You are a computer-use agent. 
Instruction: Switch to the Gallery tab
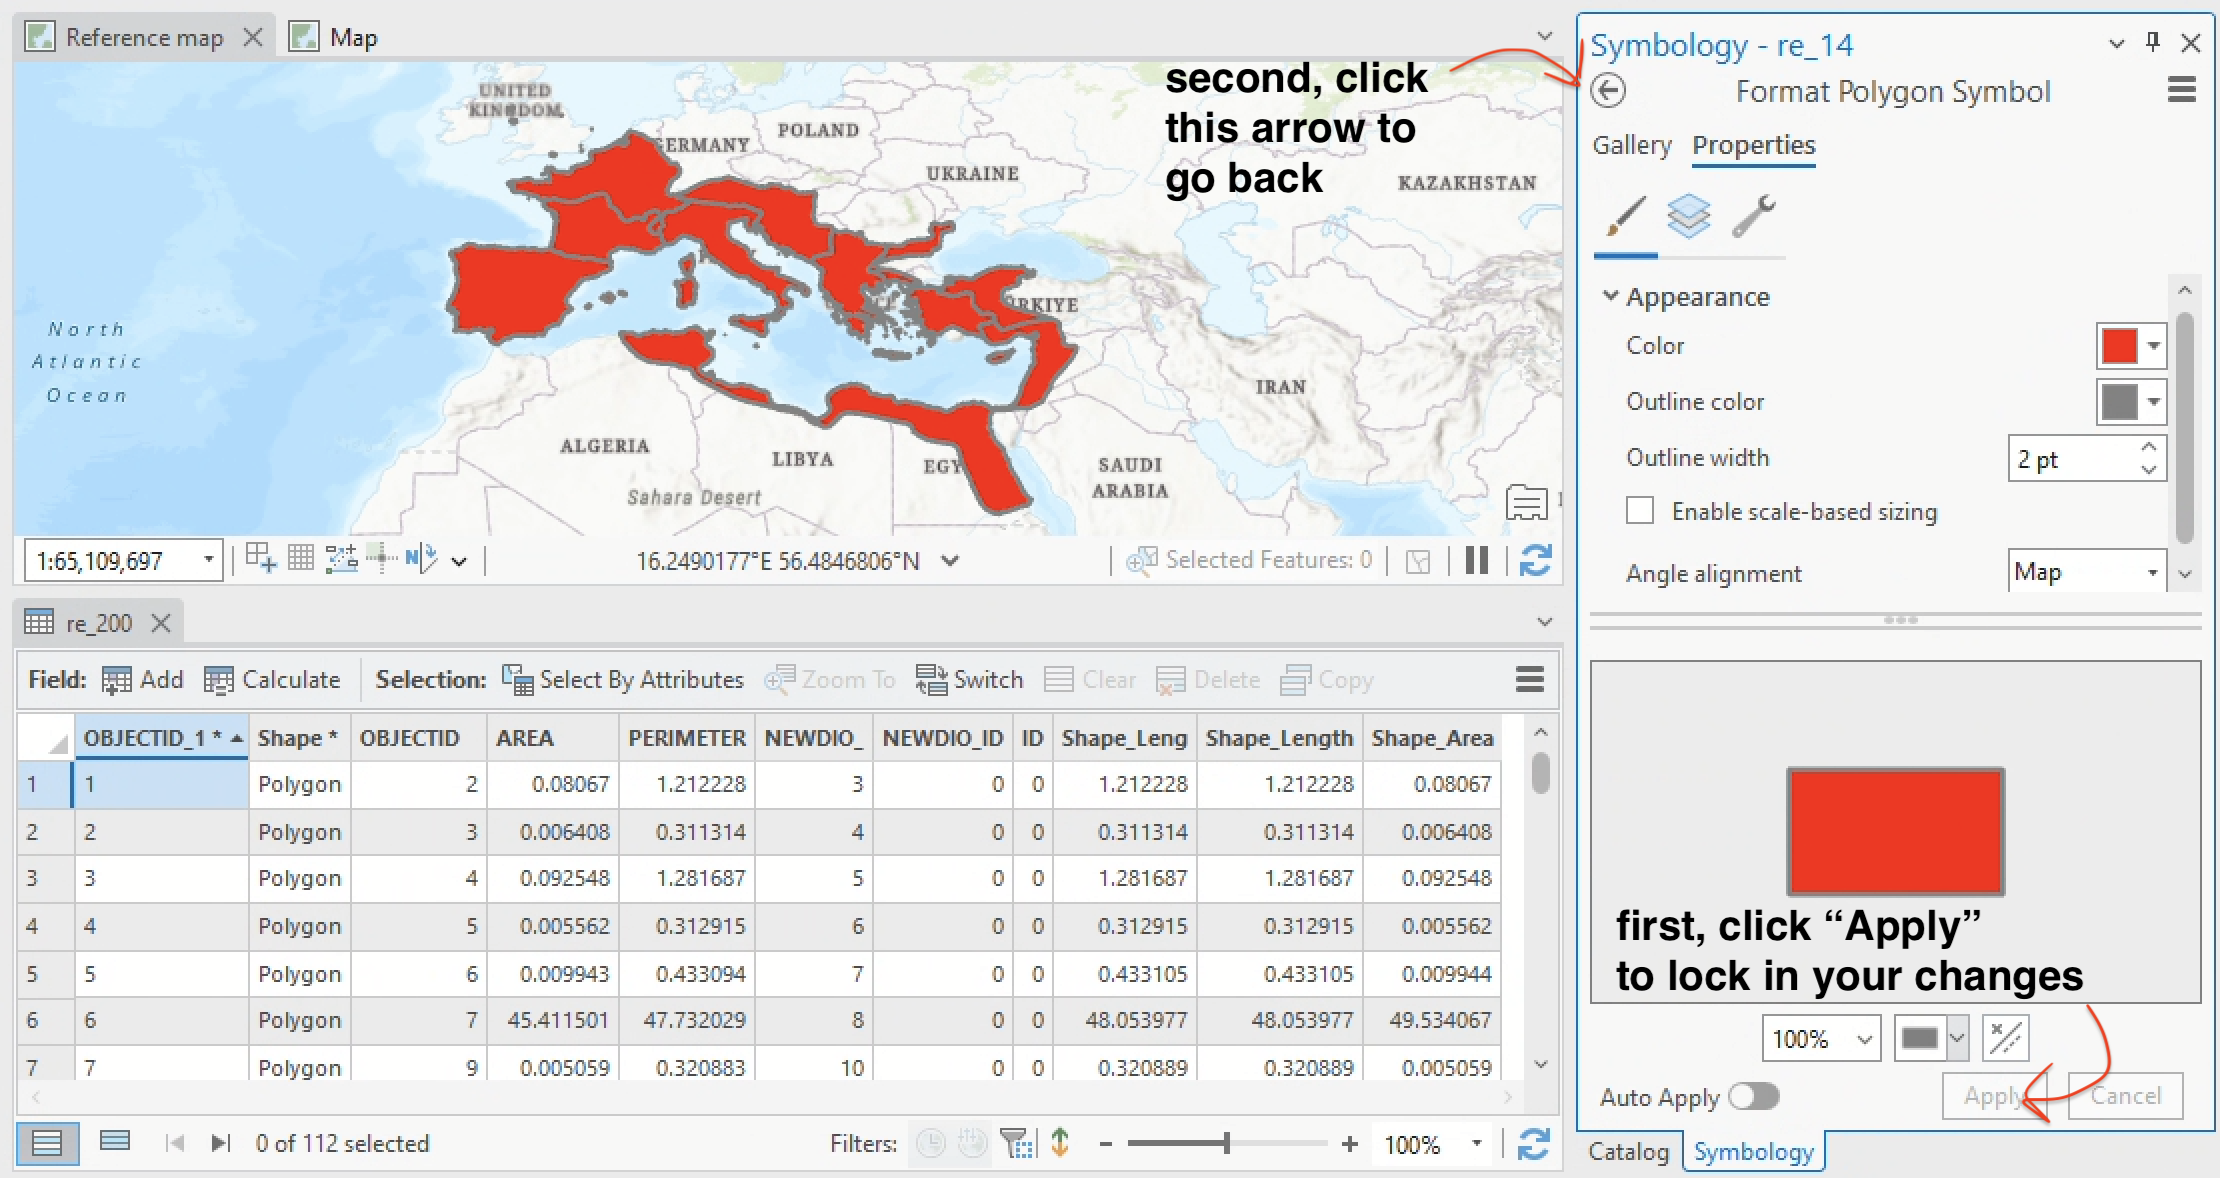coord(1631,145)
